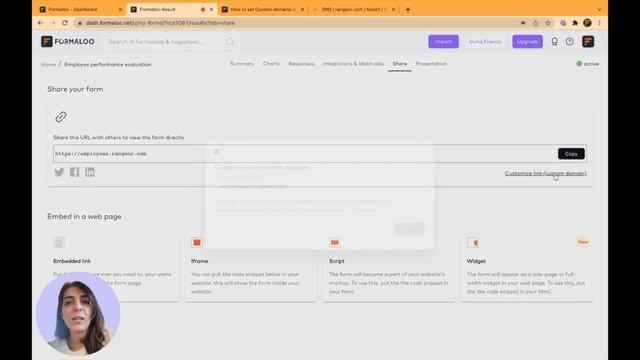Open Customize link (custom domain)
The width and height of the screenshot is (640, 360).
tap(545, 173)
